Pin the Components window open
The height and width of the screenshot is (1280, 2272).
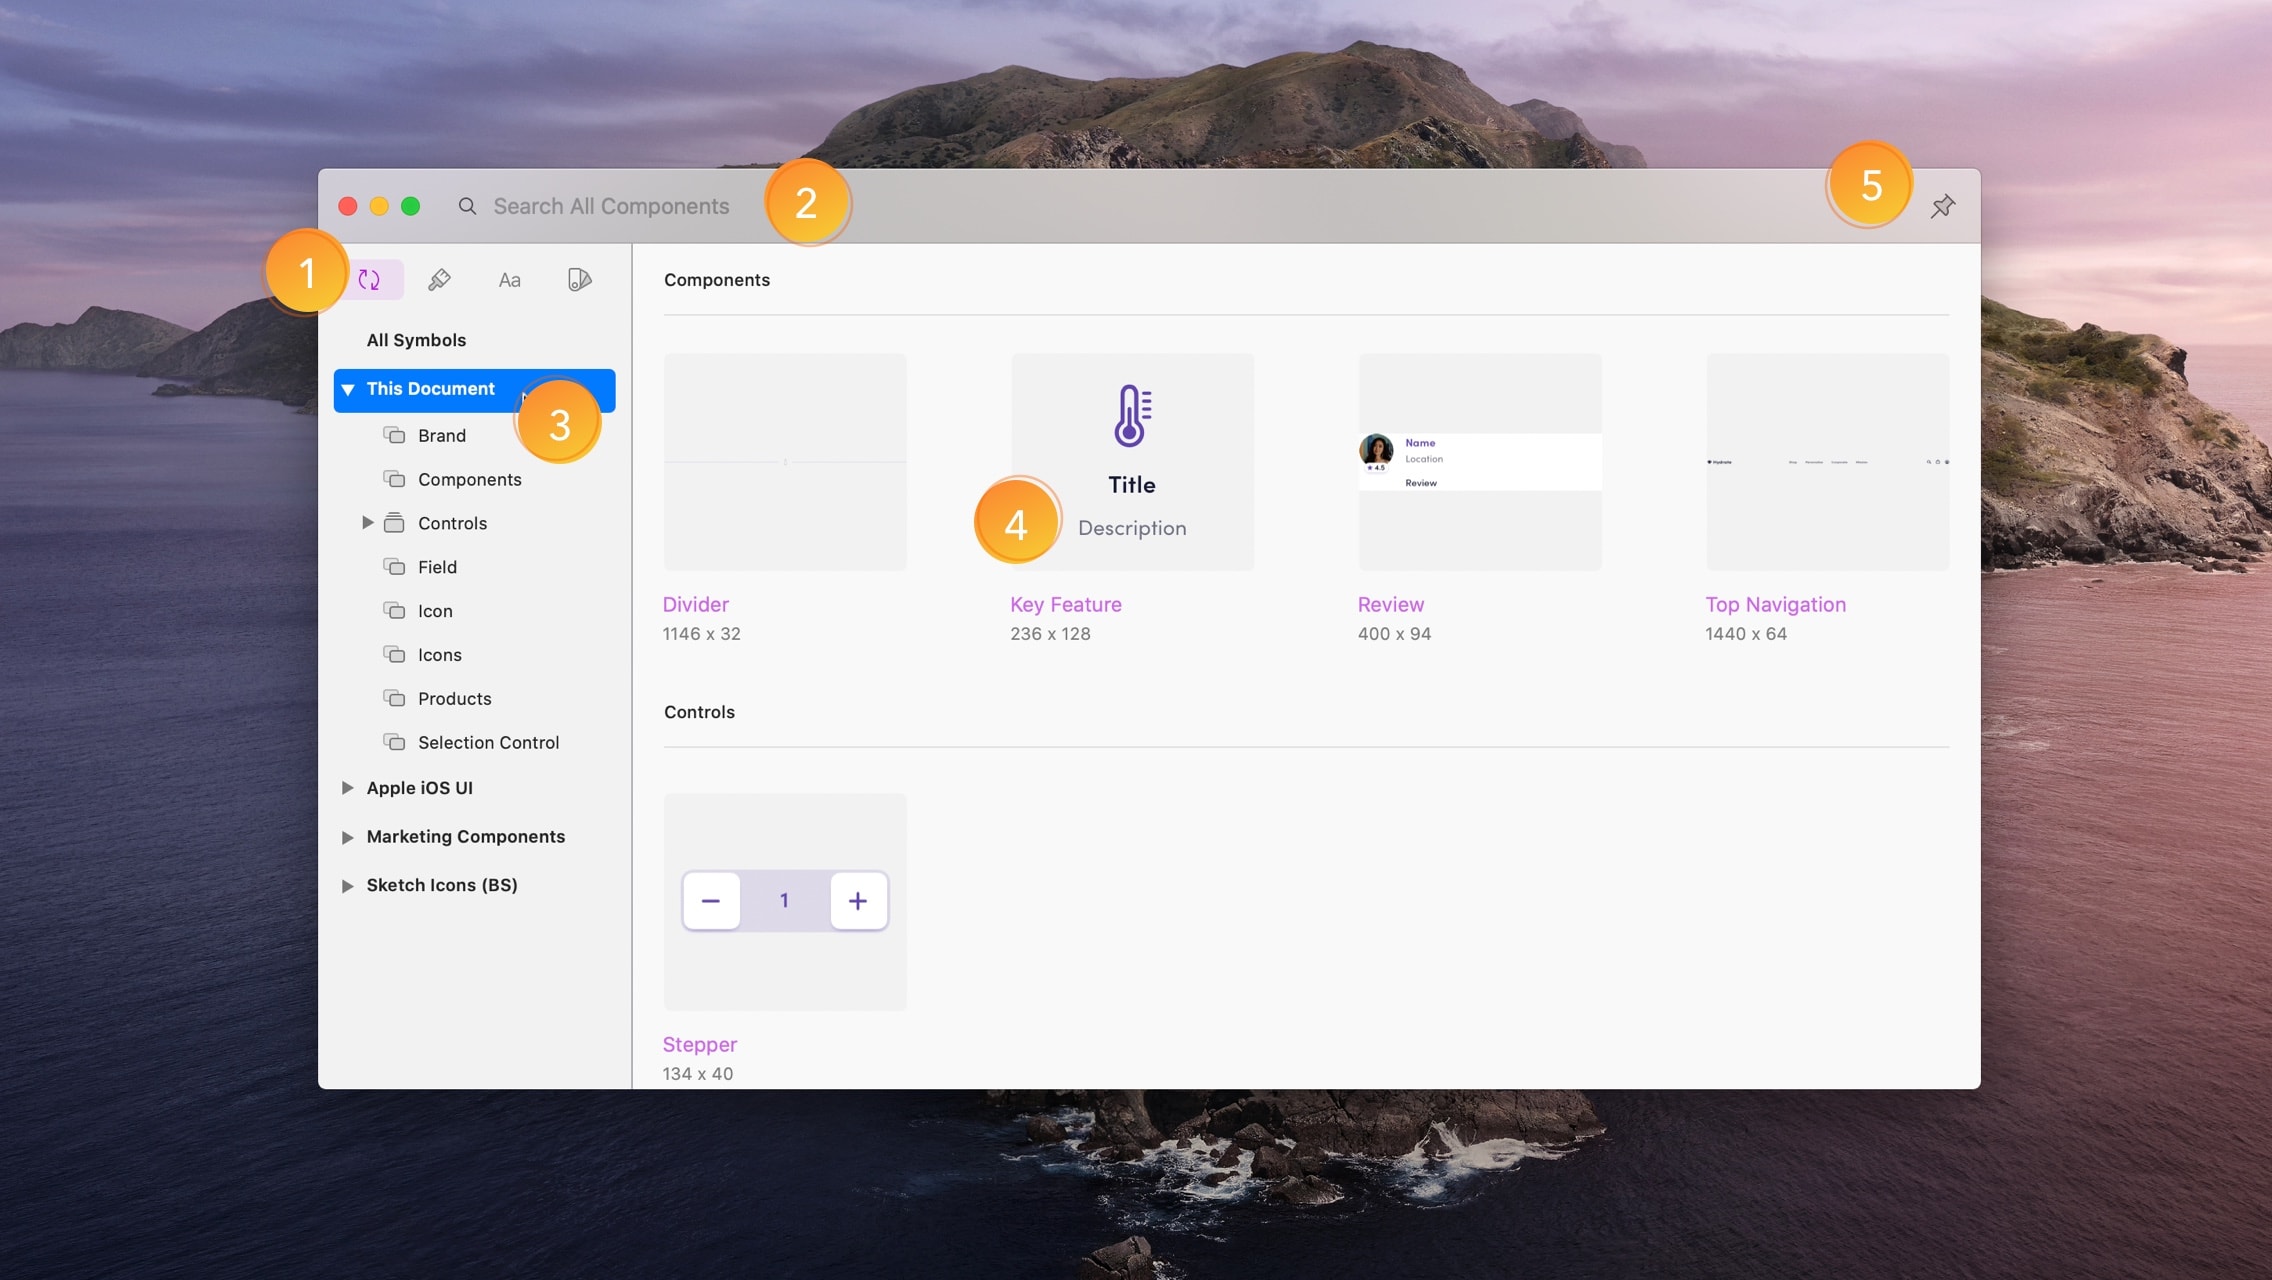[x=1942, y=206]
